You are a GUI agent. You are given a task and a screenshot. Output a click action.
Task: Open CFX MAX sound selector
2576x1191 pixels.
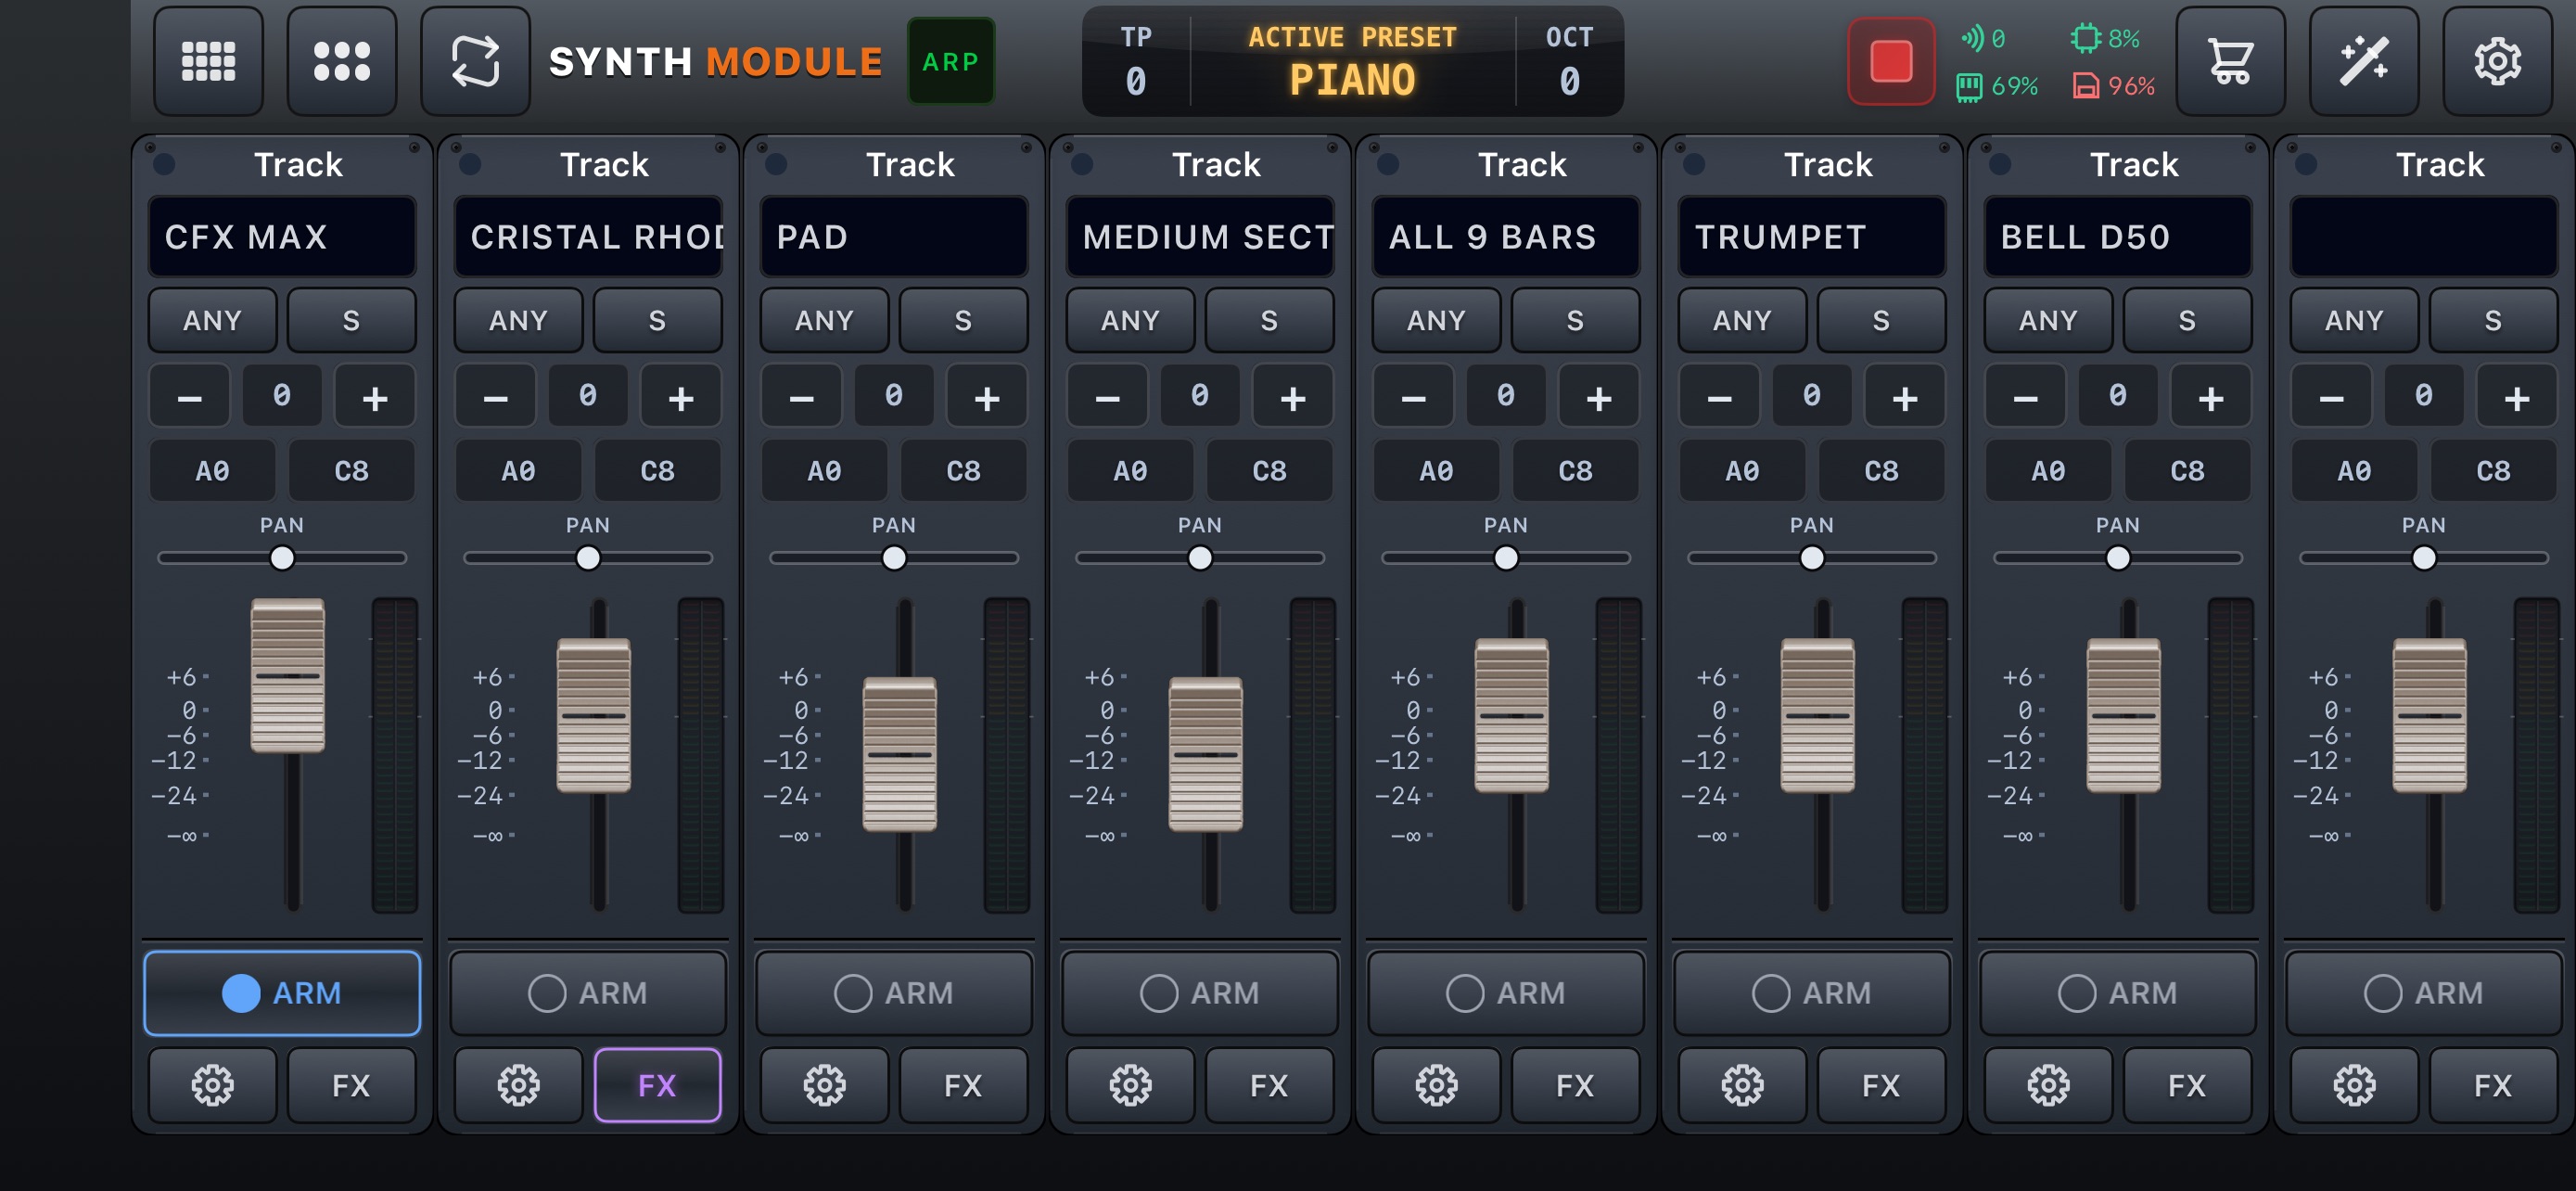click(x=282, y=236)
